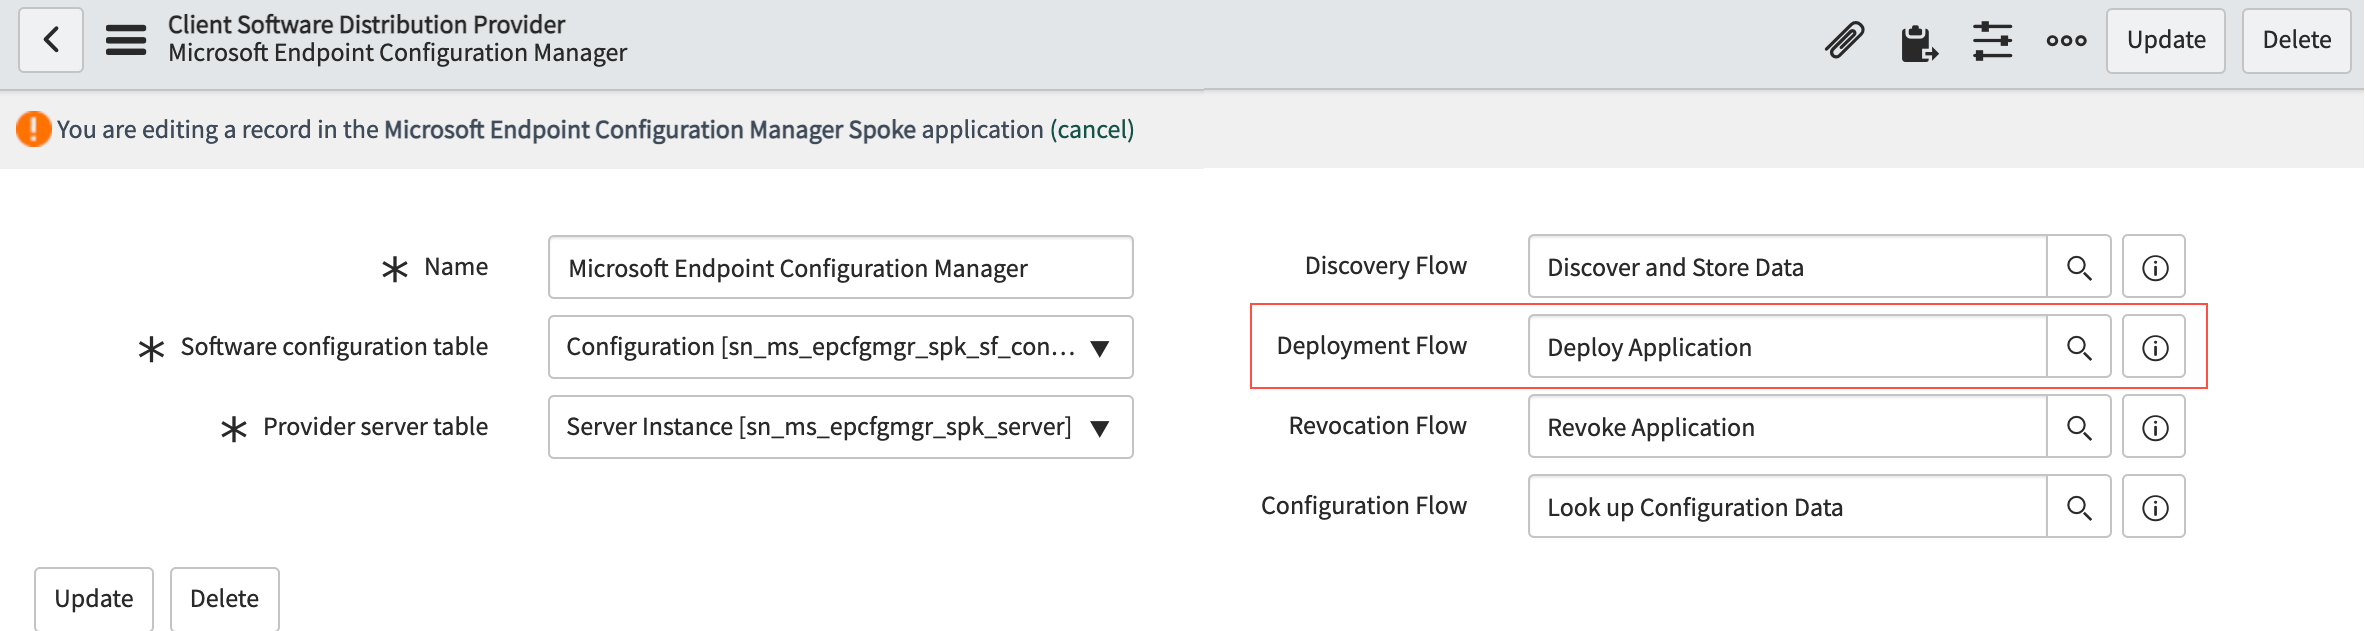Open lookup search for Configuration Flow
This screenshot has height=631, width=2365.
2079,507
